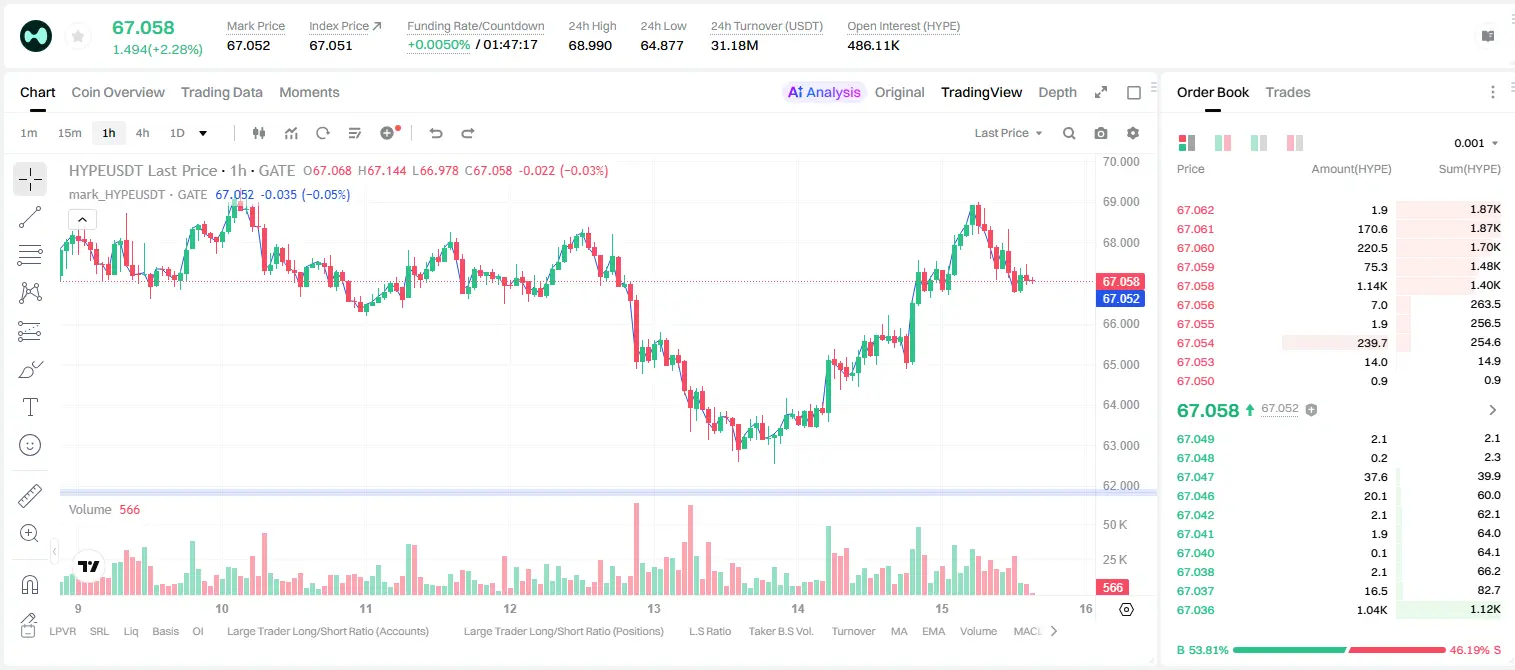Open the Coin Overview tab
1515x670 pixels.
coord(118,92)
